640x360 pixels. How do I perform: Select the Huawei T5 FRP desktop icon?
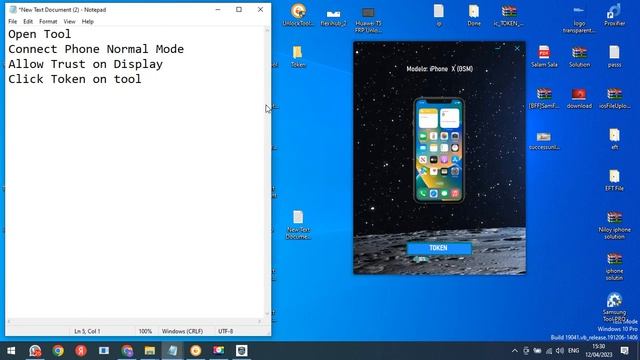pos(368,19)
